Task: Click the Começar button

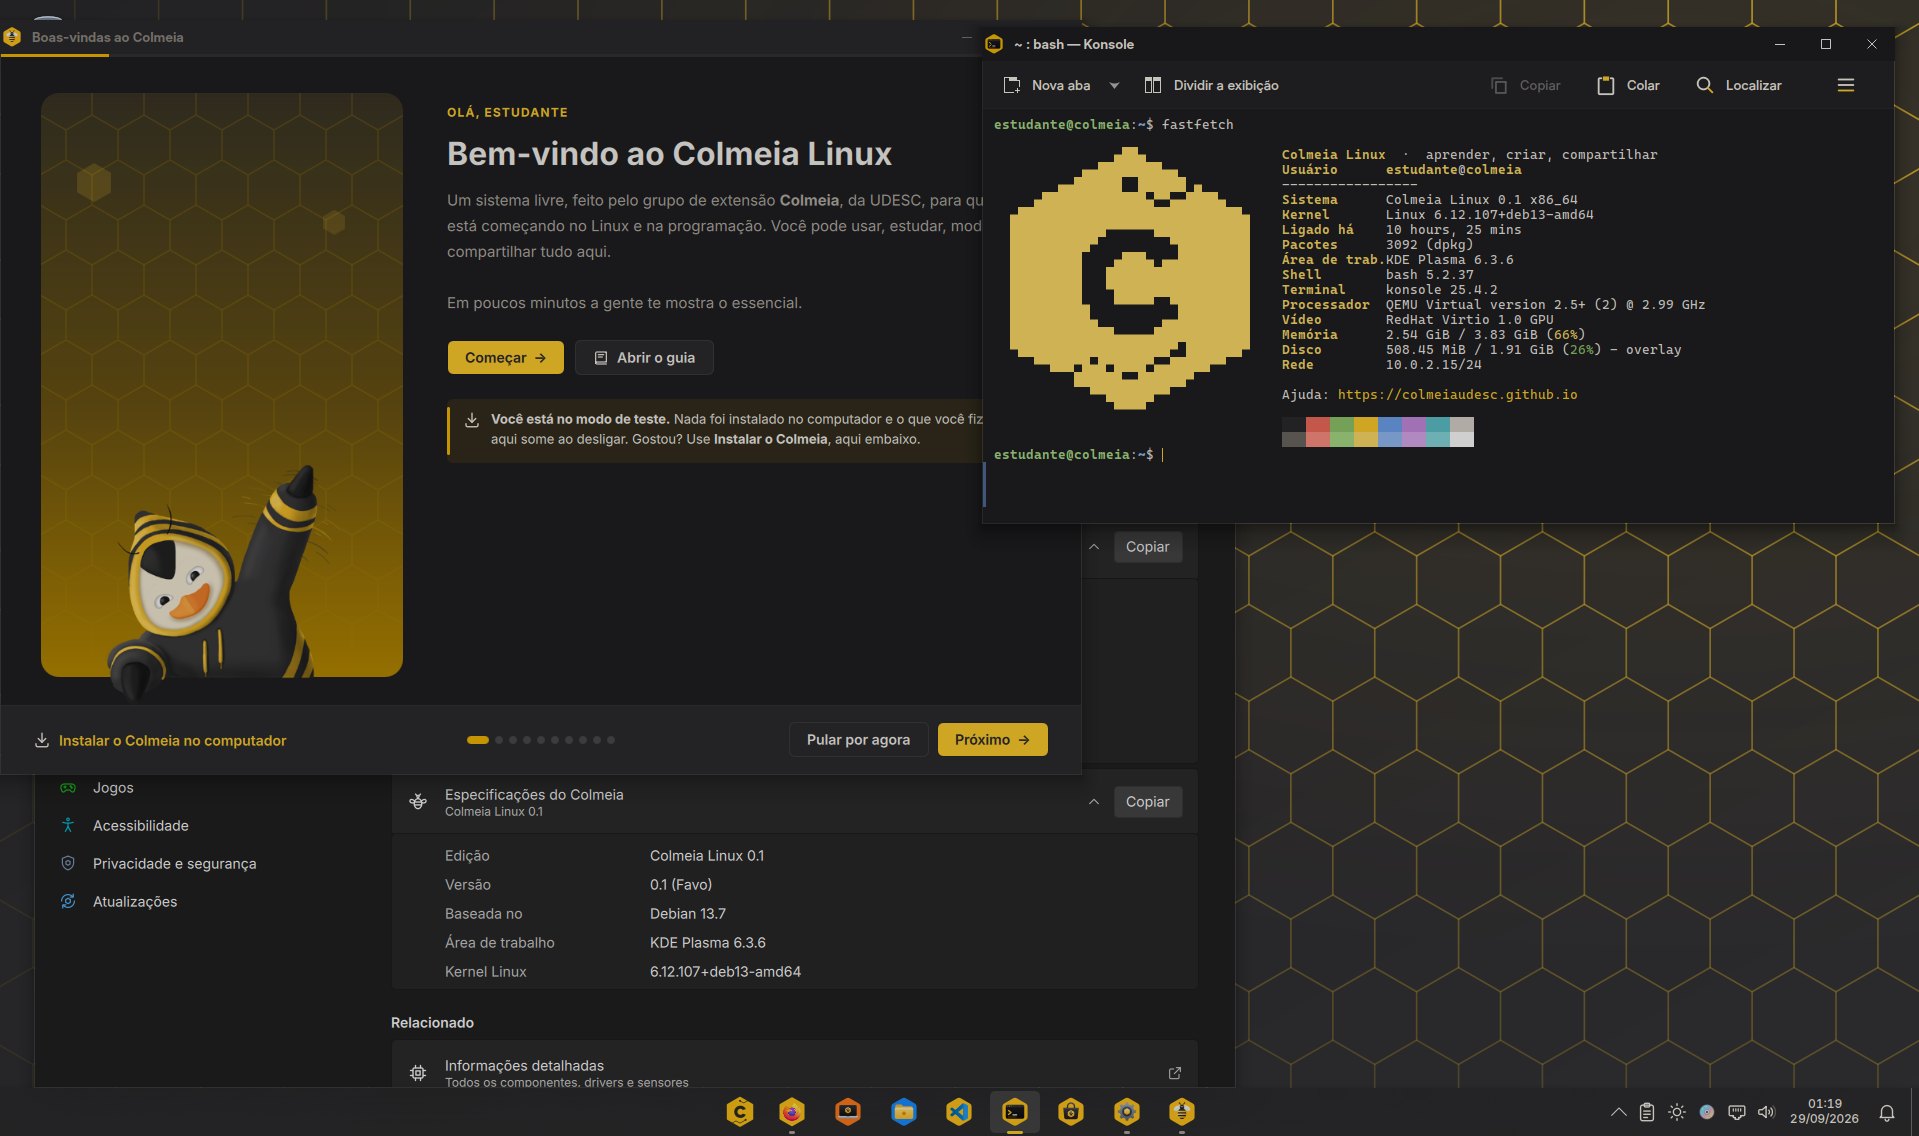Action: [x=506, y=358]
